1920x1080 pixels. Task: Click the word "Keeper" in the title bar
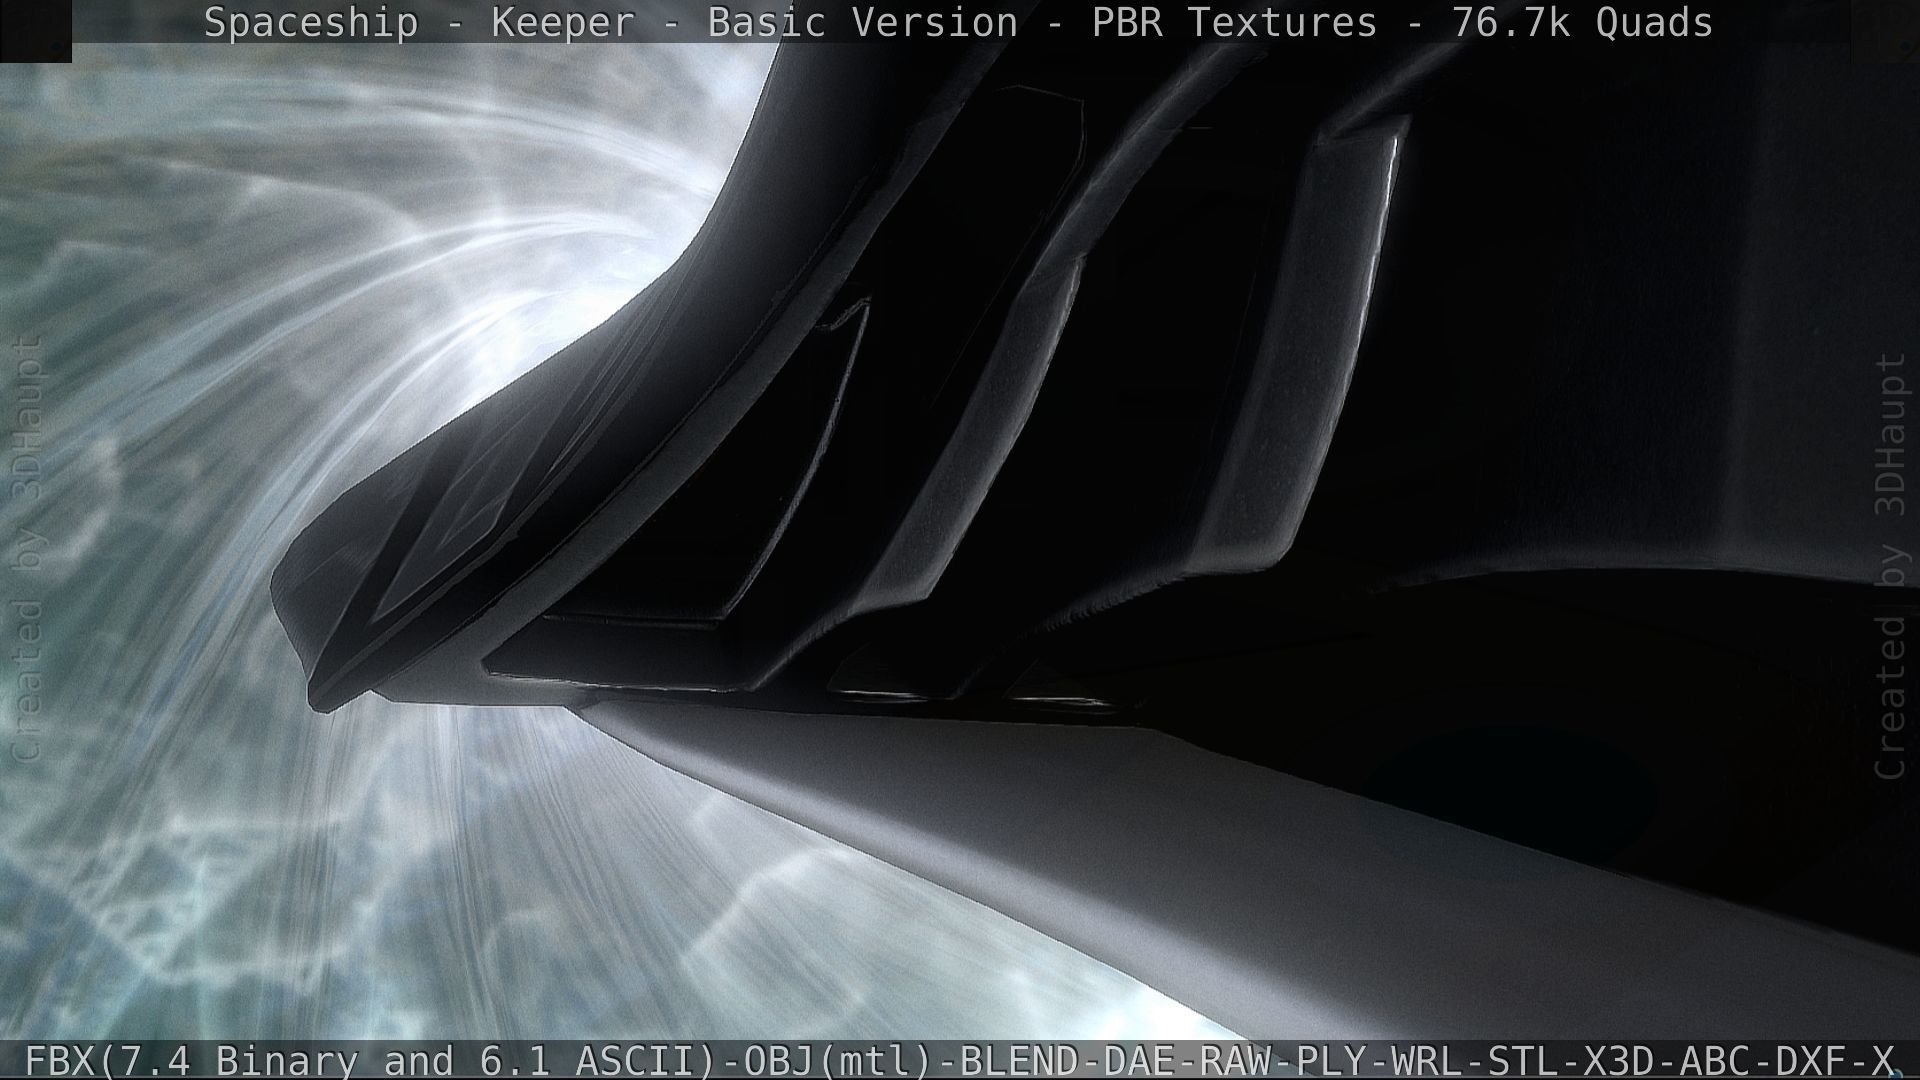pyautogui.click(x=562, y=22)
